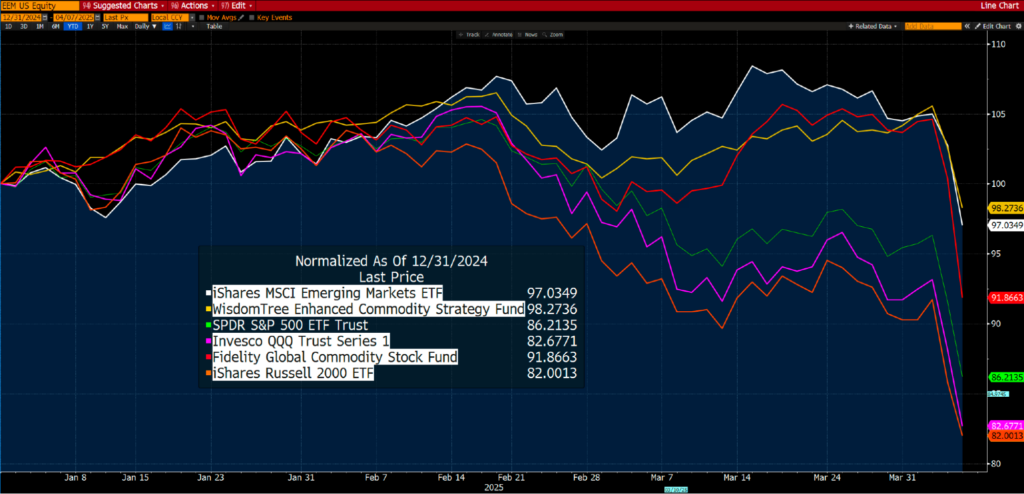Toggle the Mov Avgs checkbox
Screen dimensions: 1024x494
[x=202, y=18]
